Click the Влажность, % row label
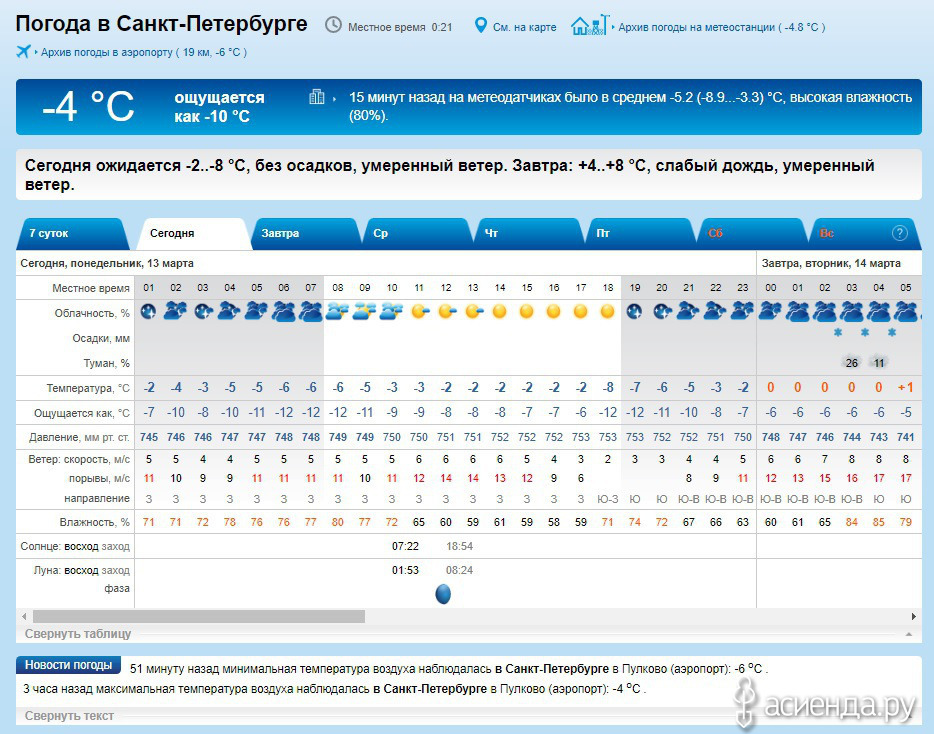This screenshot has width=934, height=734. click(x=94, y=522)
